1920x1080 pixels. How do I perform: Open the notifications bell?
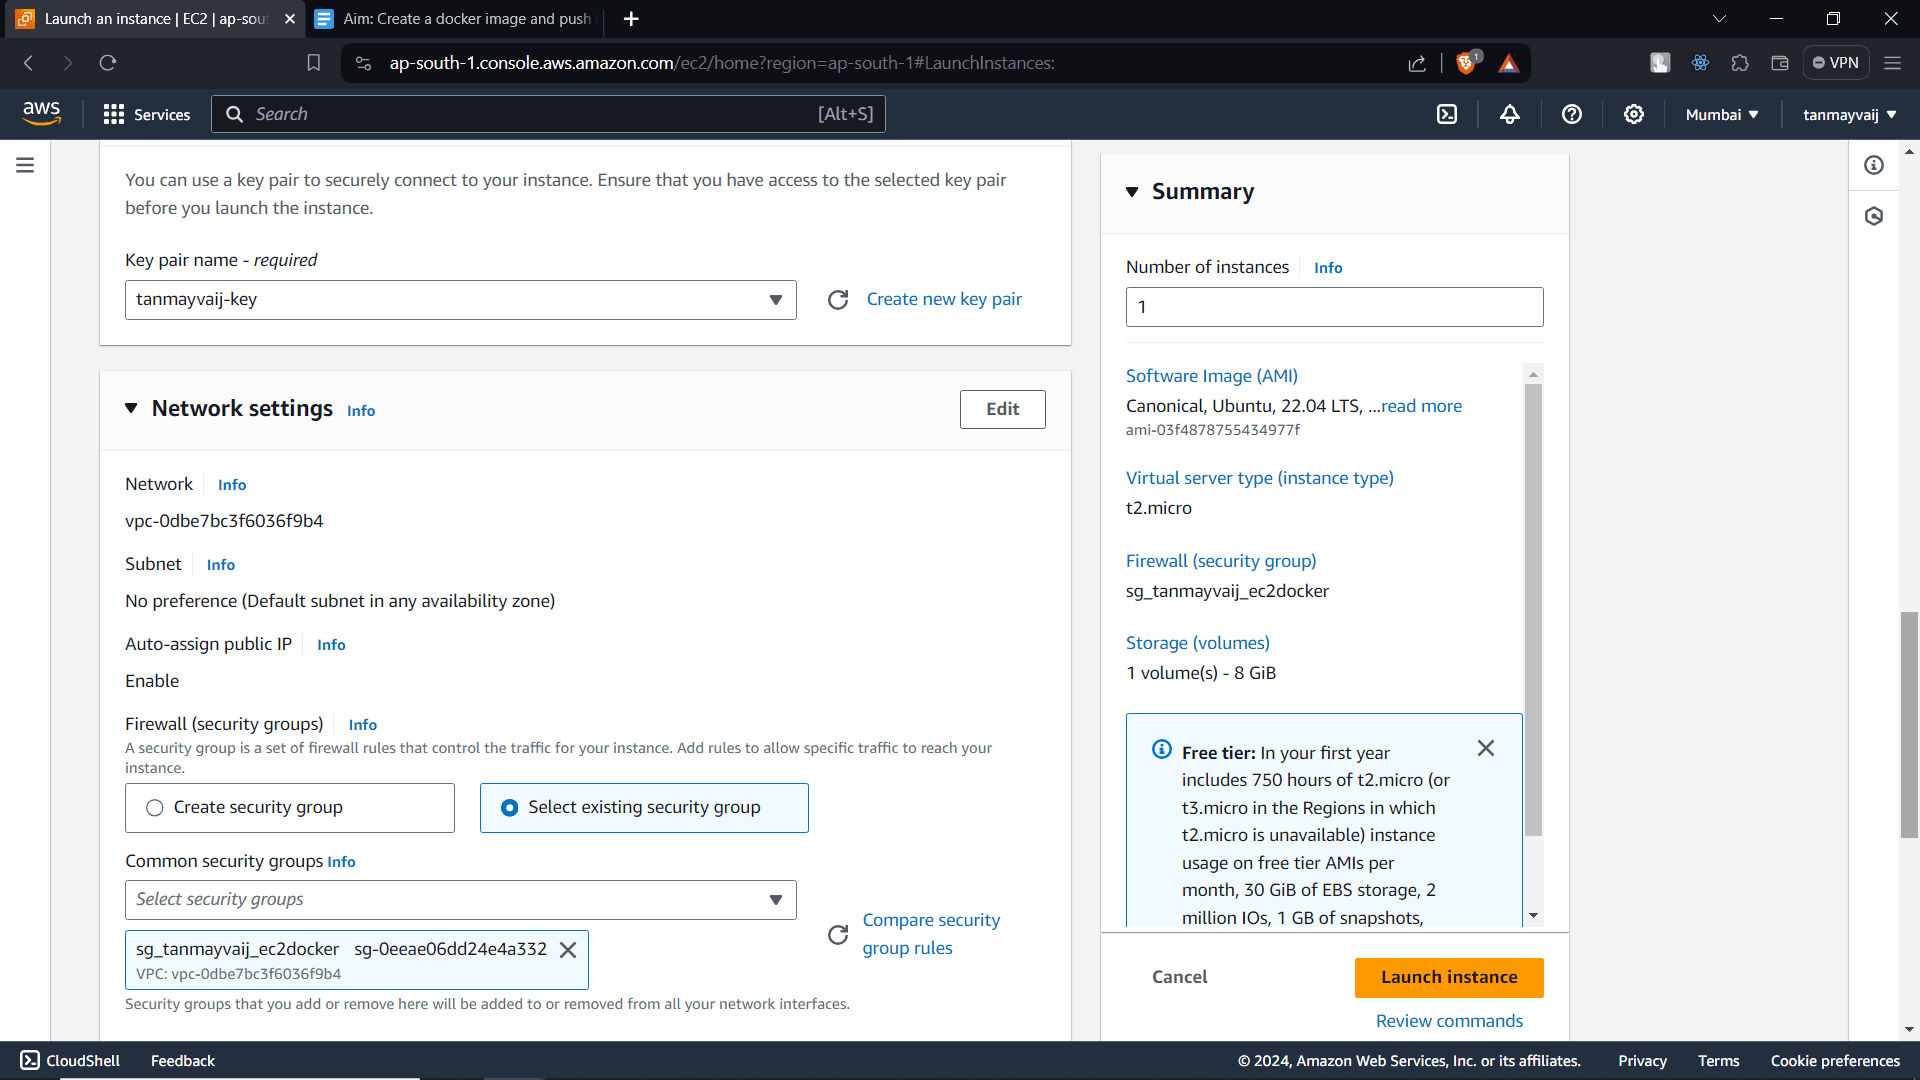pos(1509,114)
